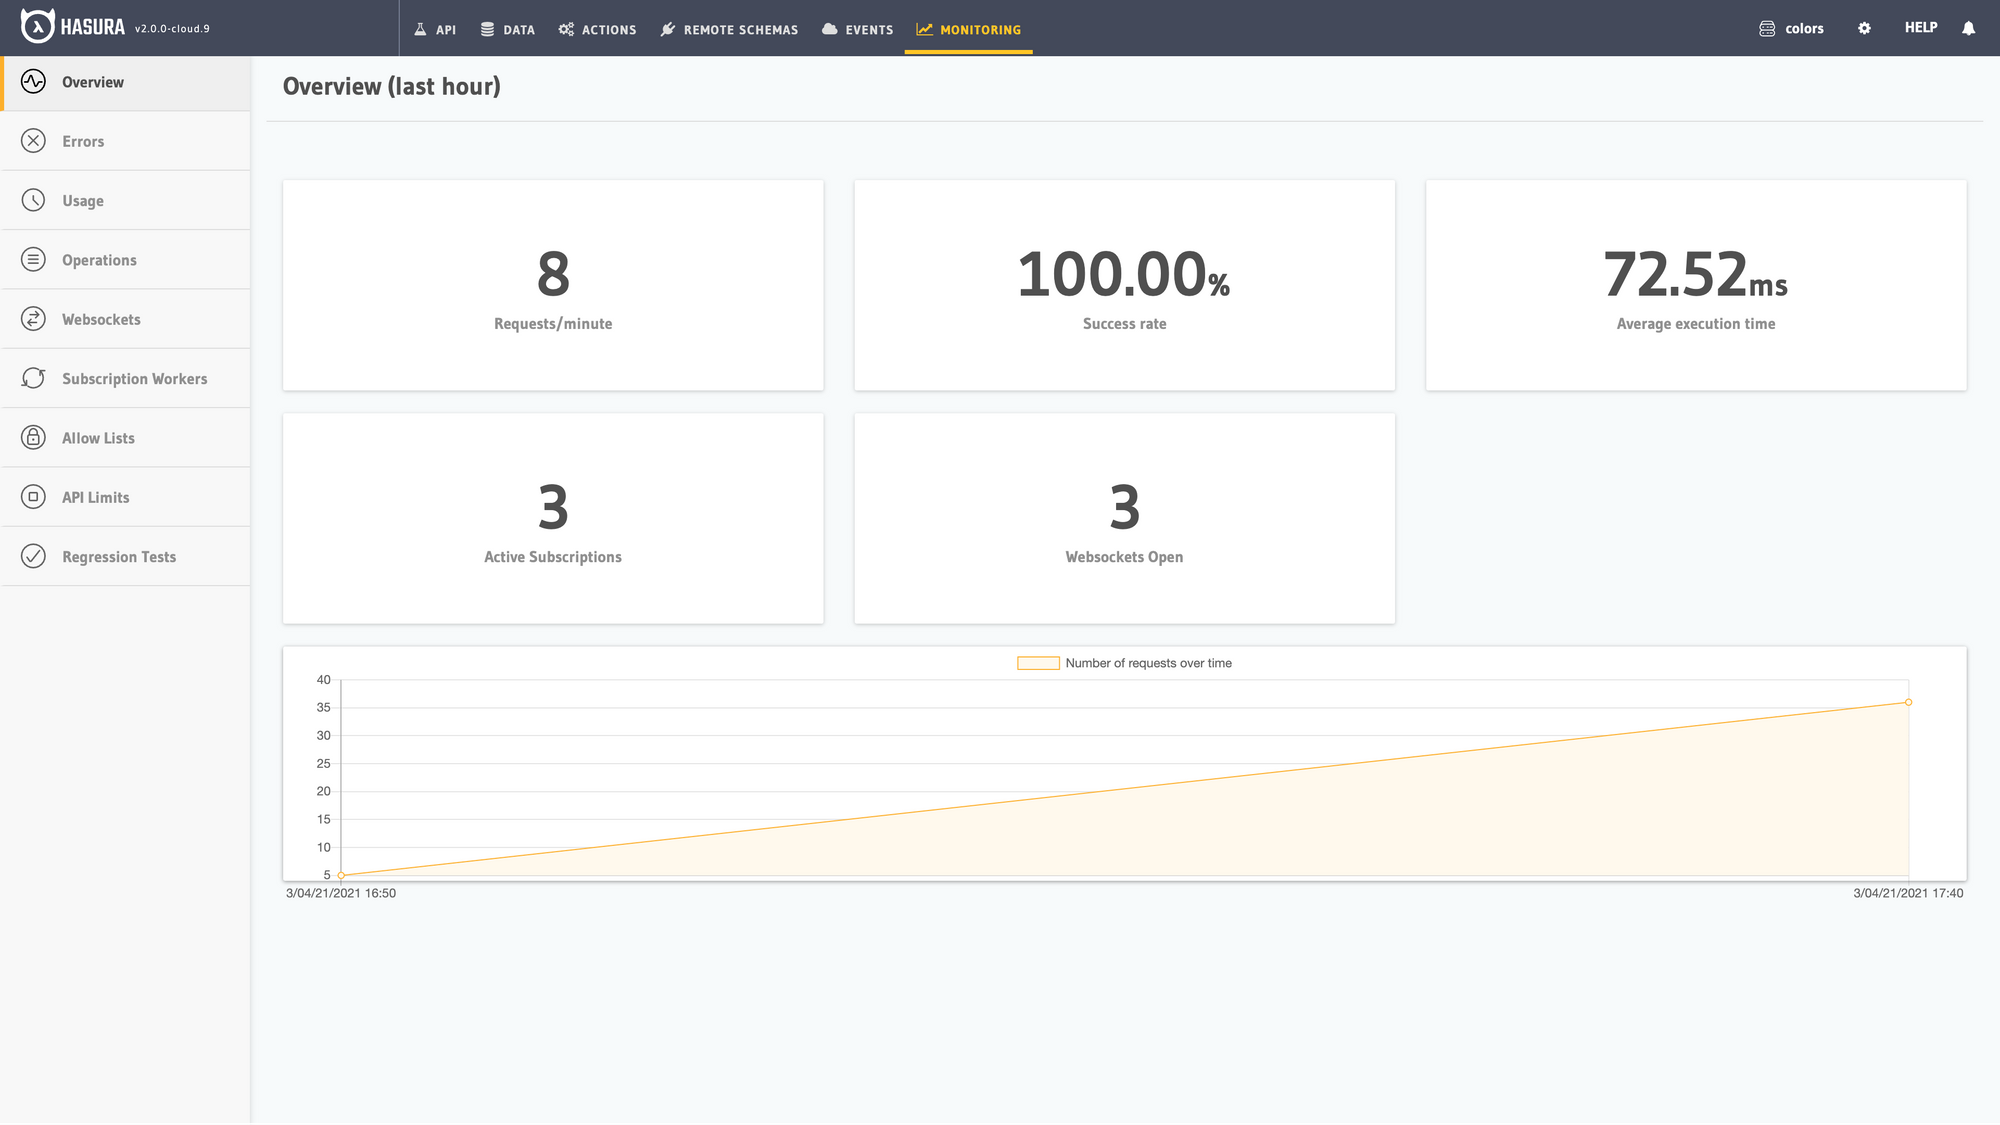Click the chart's first data point
Image resolution: width=2000 pixels, height=1125 pixels.
tap(341, 875)
